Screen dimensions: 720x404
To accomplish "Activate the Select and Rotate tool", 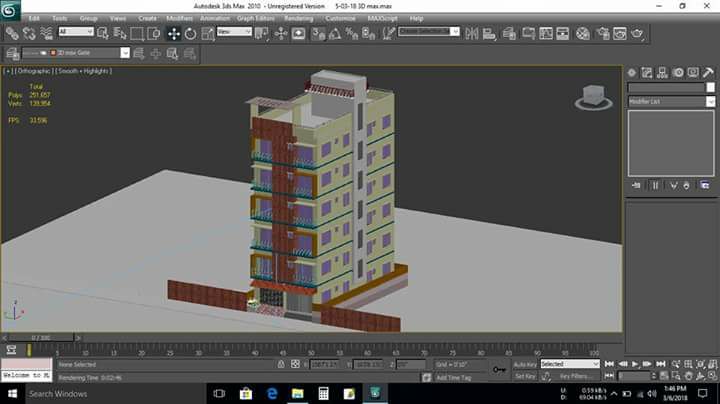I will [x=191, y=34].
